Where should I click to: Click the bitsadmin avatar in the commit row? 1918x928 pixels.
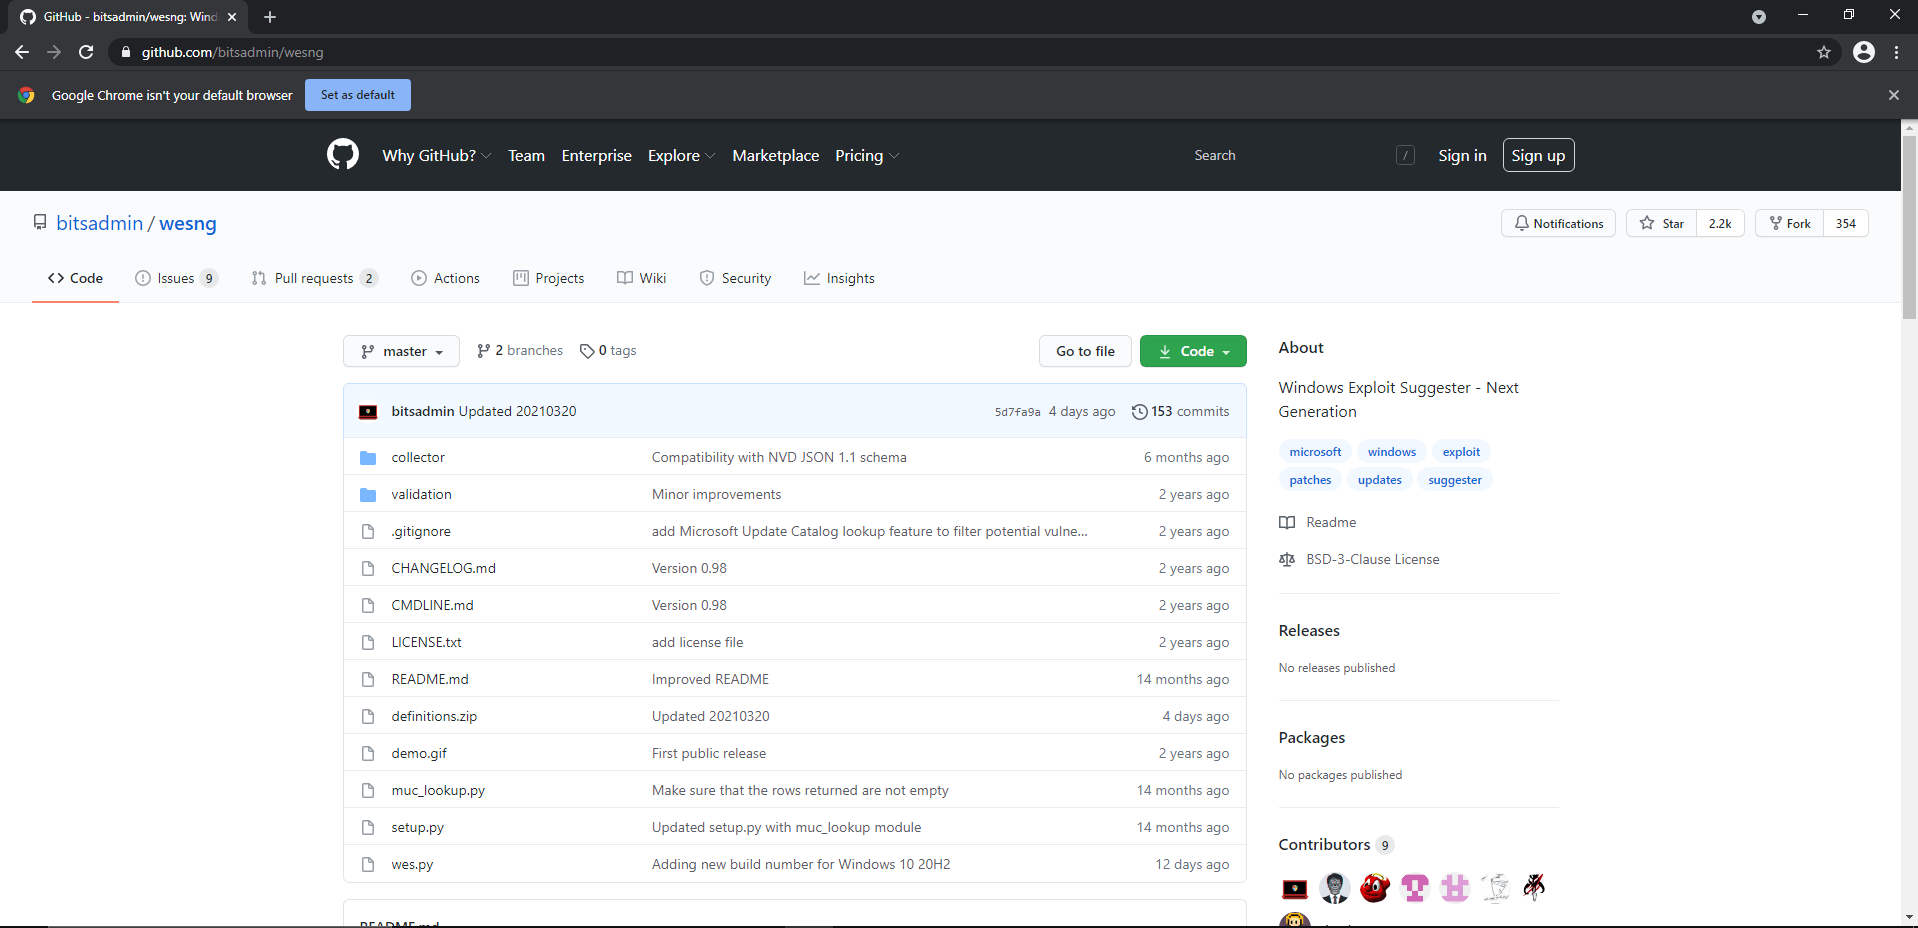[368, 412]
